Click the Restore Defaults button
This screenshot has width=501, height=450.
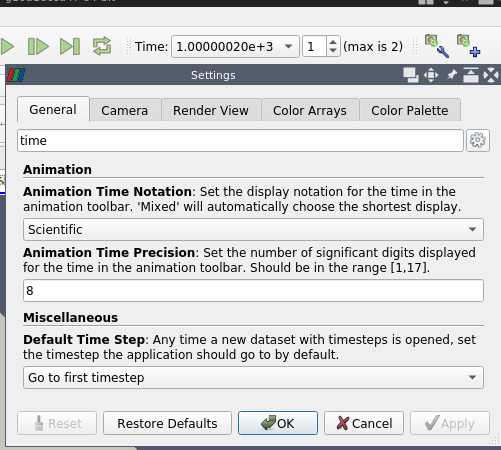[x=167, y=423]
